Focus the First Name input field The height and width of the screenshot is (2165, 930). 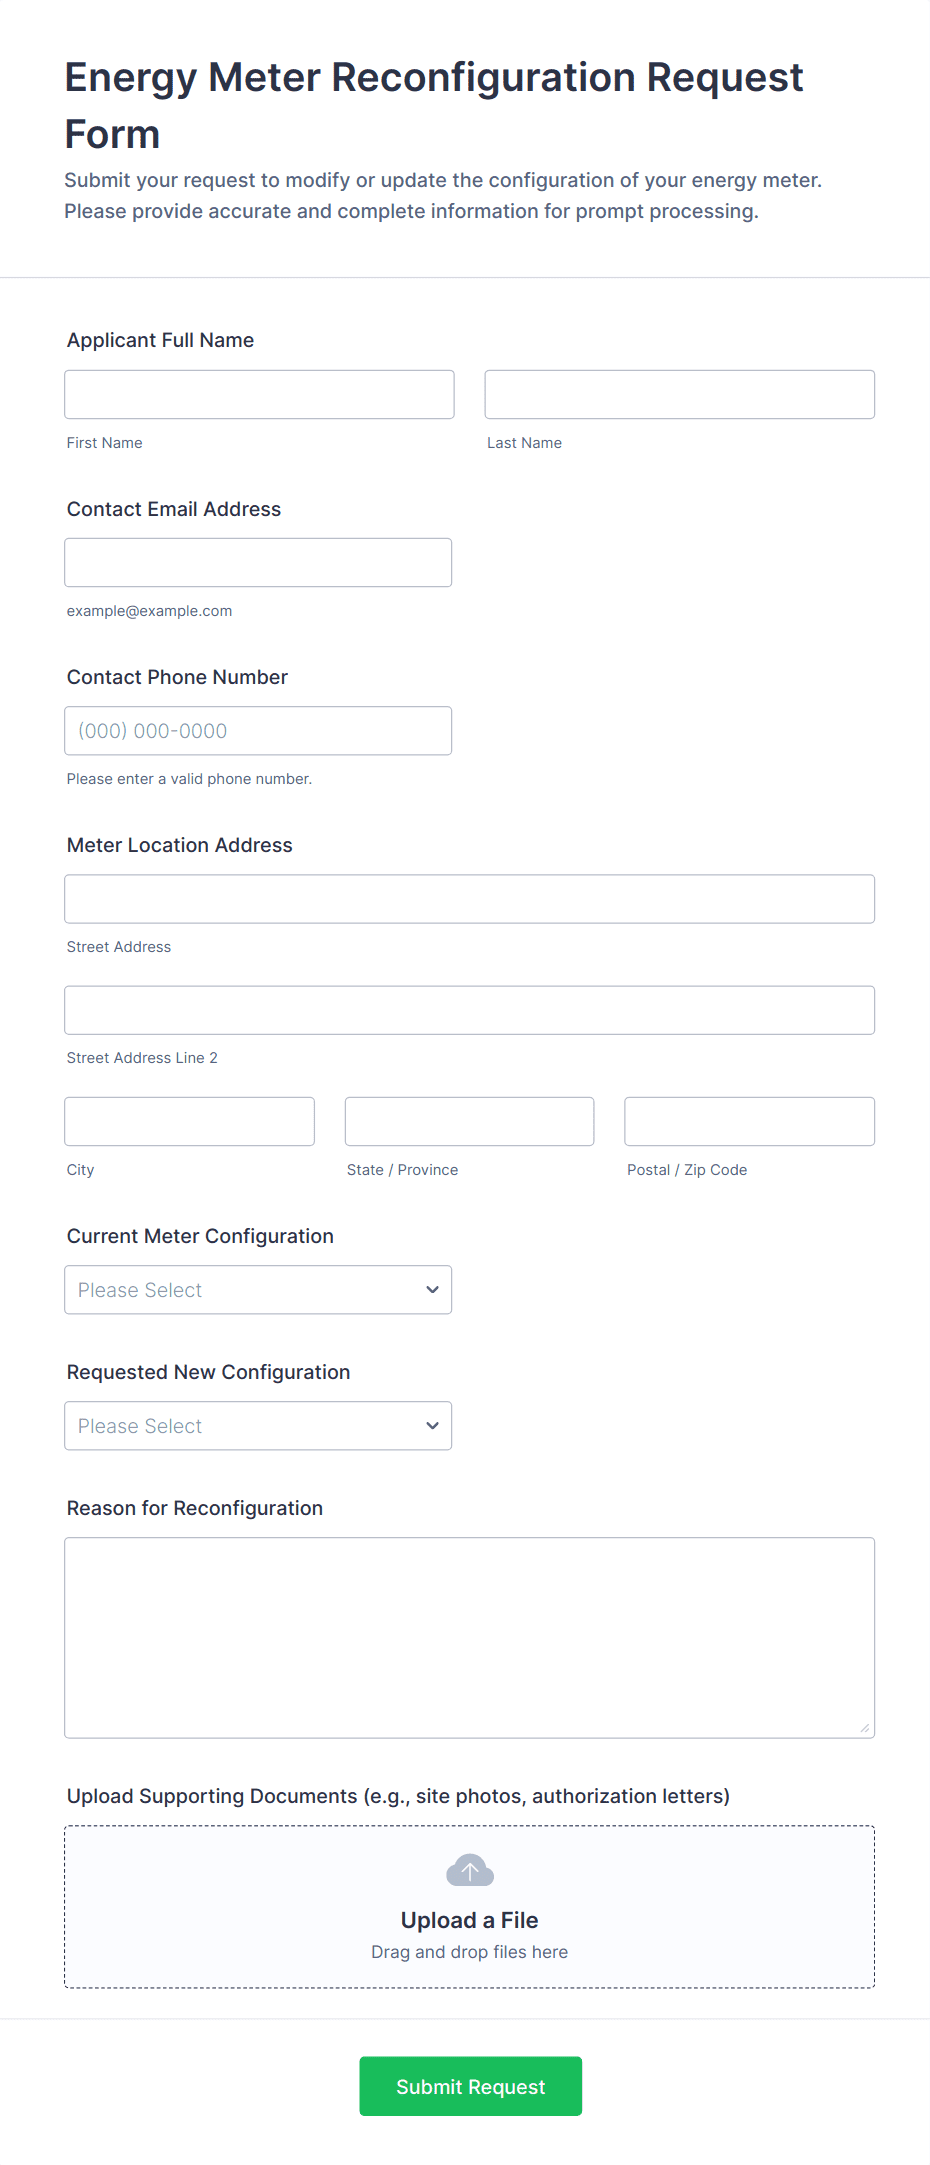coord(259,395)
